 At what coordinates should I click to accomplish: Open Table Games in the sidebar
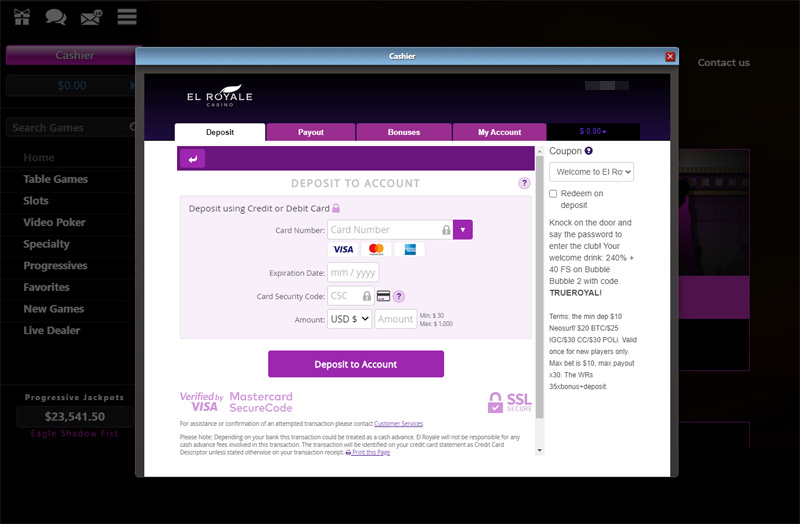pos(56,179)
